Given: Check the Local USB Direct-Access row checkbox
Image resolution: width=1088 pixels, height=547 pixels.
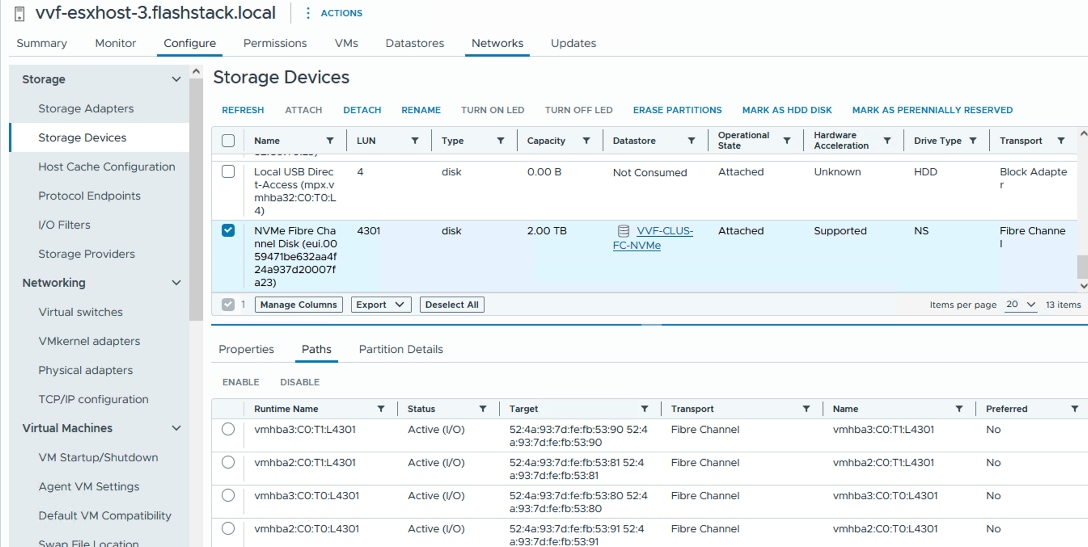Looking at the screenshot, I should [228, 171].
